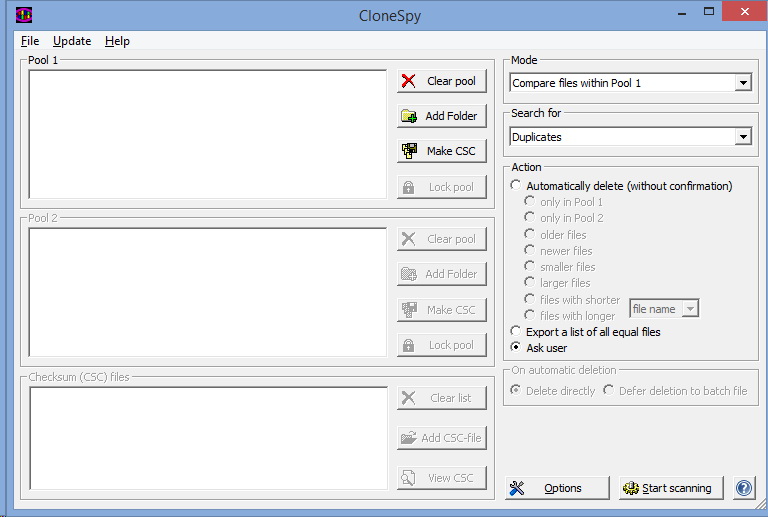Select newer files radio option
The height and width of the screenshot is (517, 768).
(558, 251)
